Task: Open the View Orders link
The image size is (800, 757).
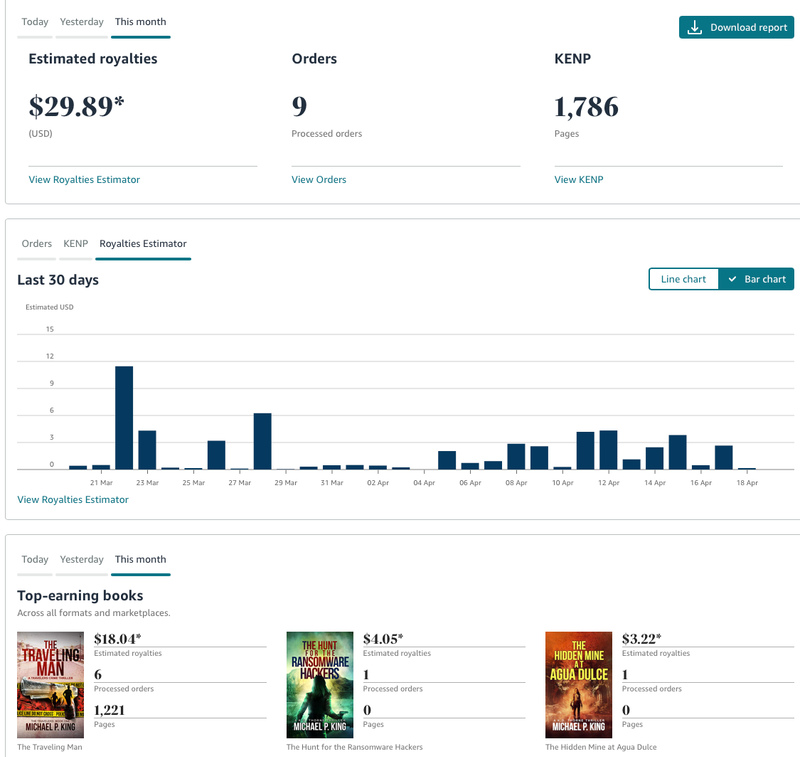Action: tap(319, 180)
